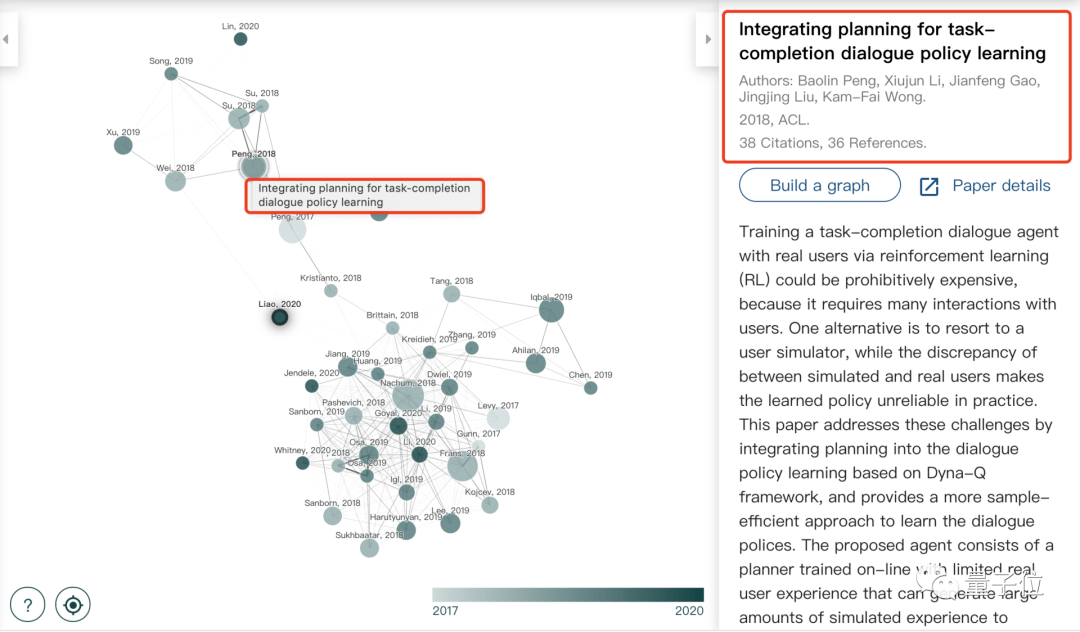Select the Wei, 2018 node
The width and height of the screenshot is (1080, 632).
pos(176,181)
